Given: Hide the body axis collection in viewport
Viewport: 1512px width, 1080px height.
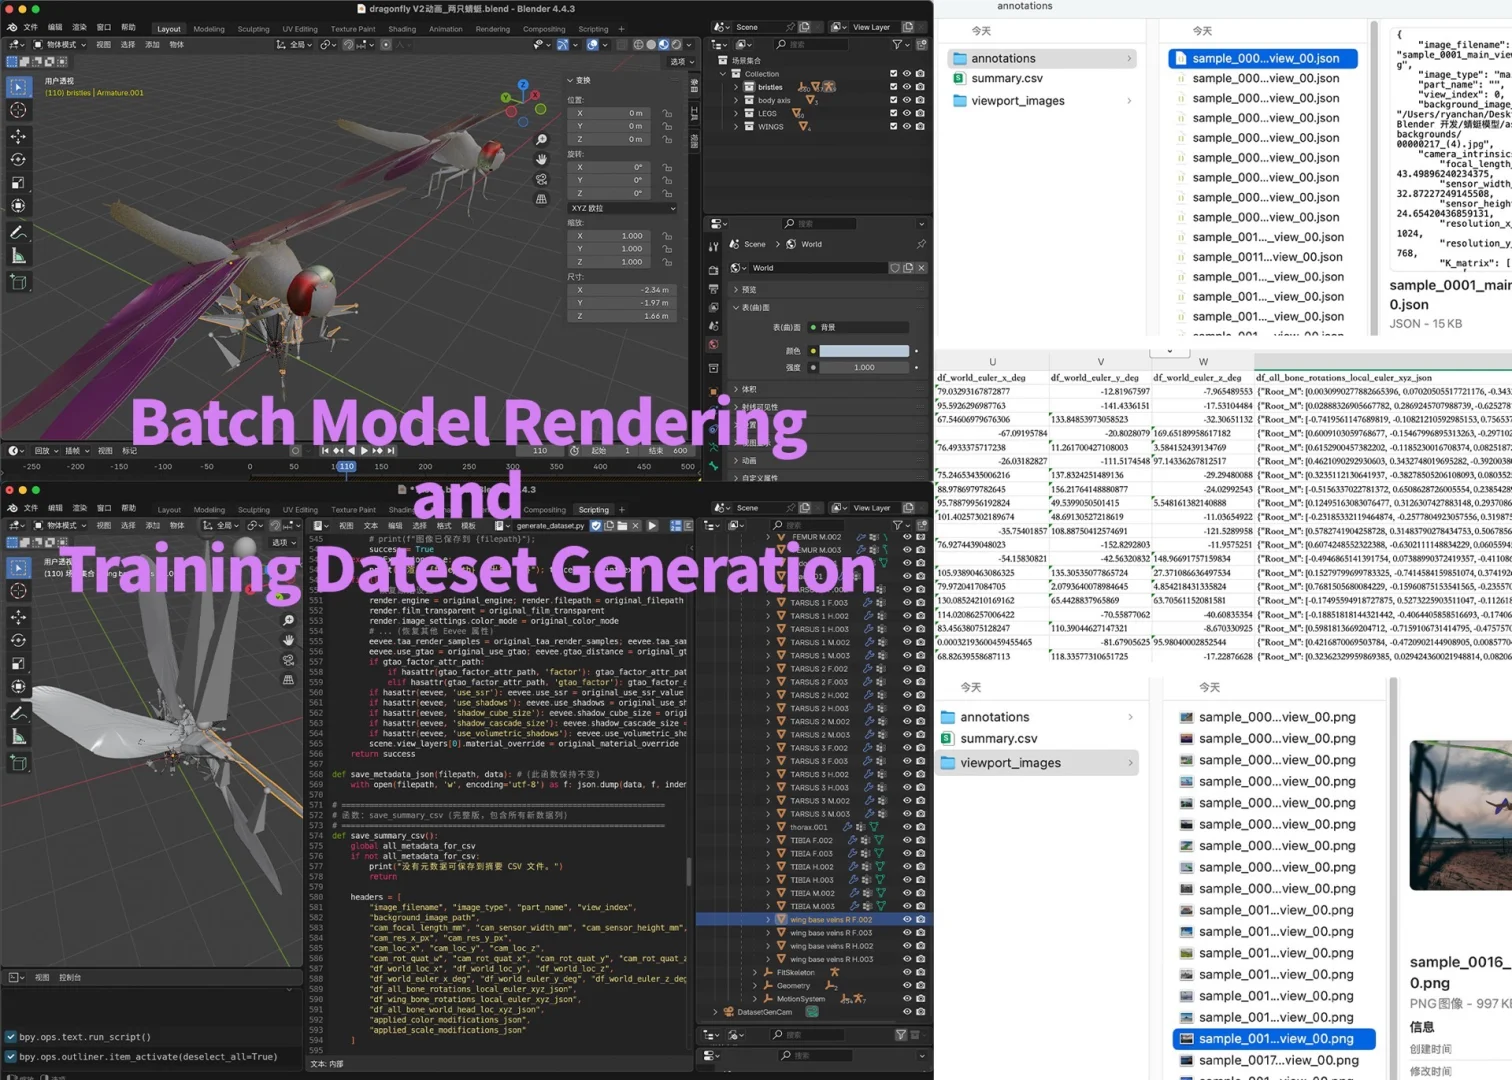Looking at the screenshot, I should point(907,100).
